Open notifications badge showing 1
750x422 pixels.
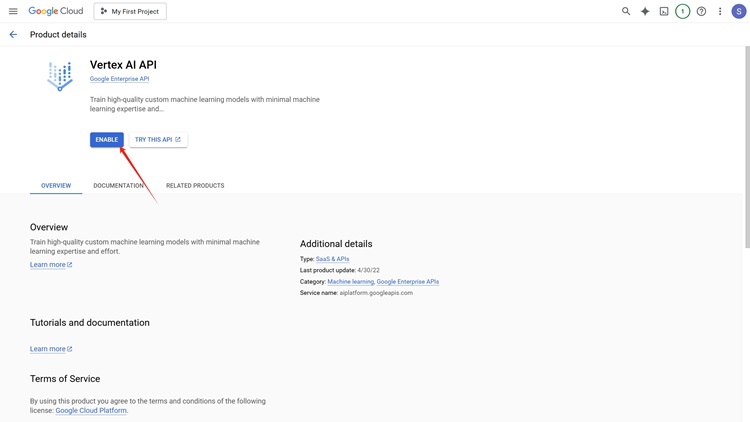point(683,11)
